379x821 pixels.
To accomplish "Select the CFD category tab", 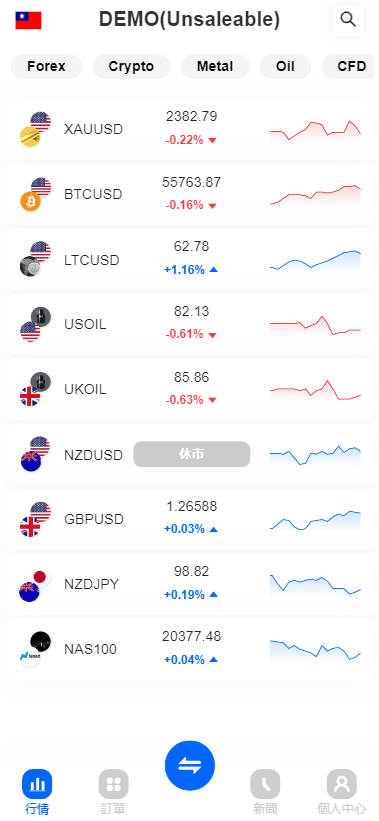I will pos(348,66).
